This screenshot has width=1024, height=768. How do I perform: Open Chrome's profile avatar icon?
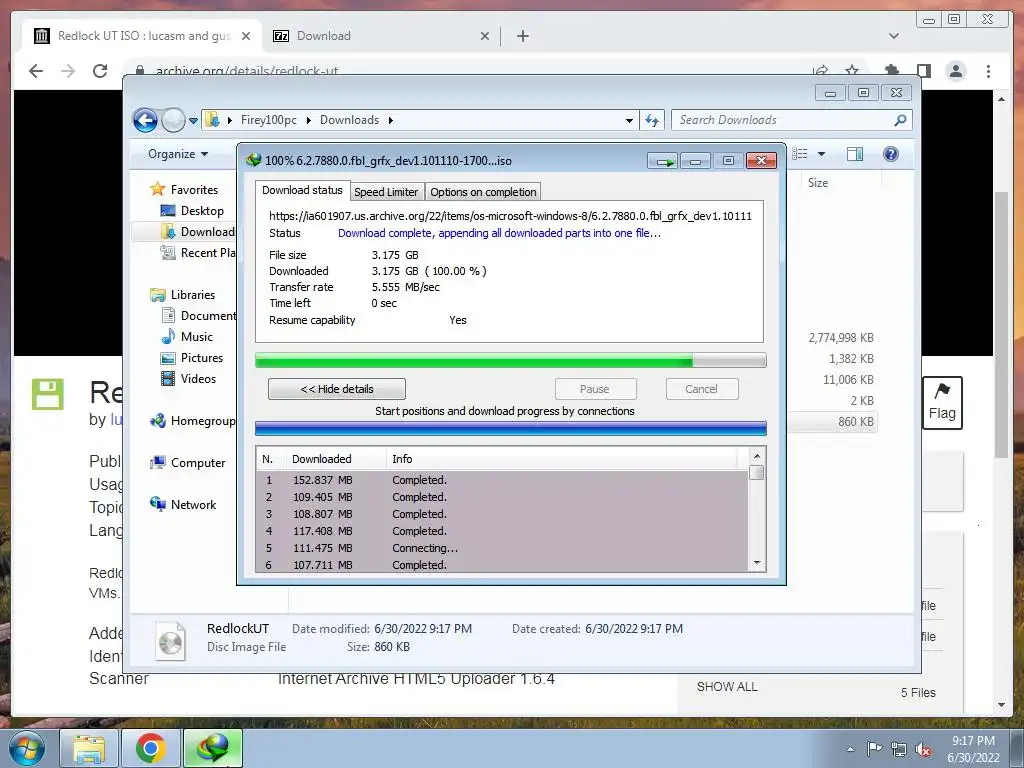coord(956,71)
